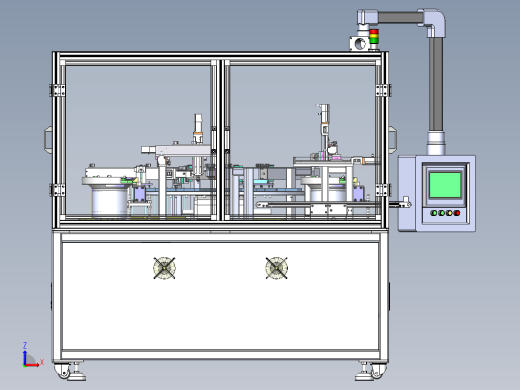Image resolution: width=520 pixels, height=390 pixels.
Task: Pick the upper-left door hinge
Action: [x=57, y=90]
